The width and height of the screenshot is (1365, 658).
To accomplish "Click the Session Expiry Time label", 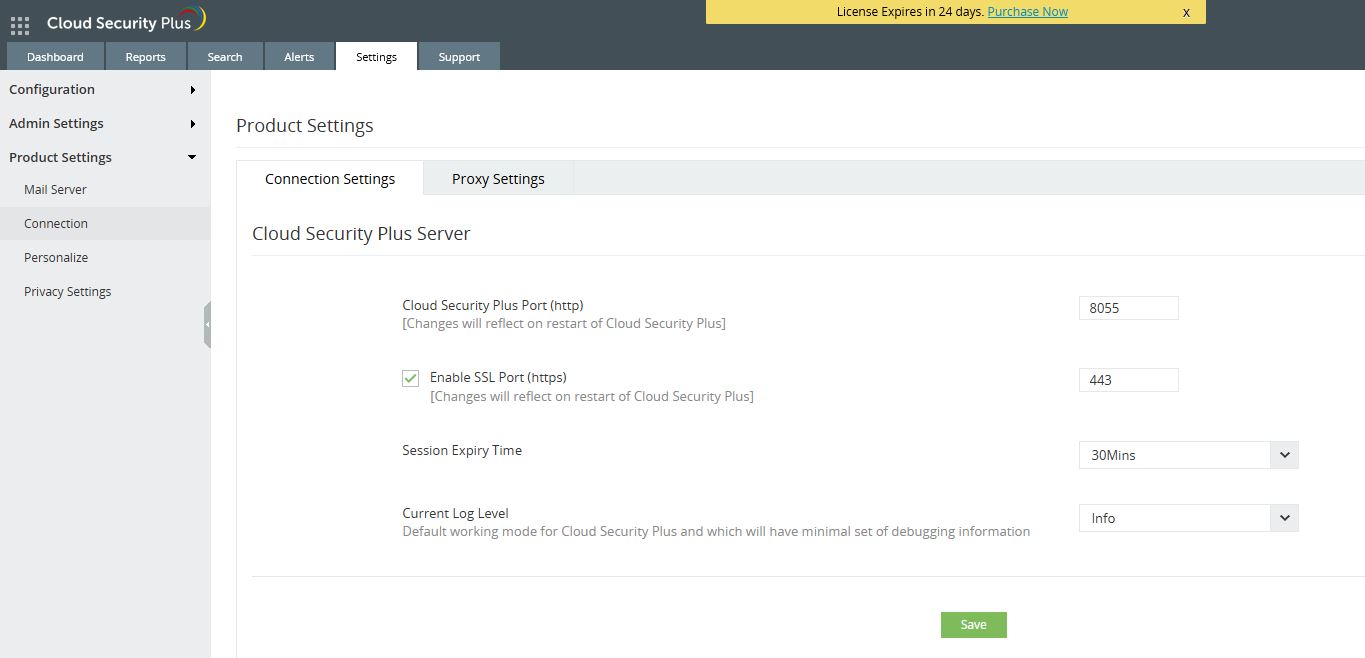I will pos(462,451).
